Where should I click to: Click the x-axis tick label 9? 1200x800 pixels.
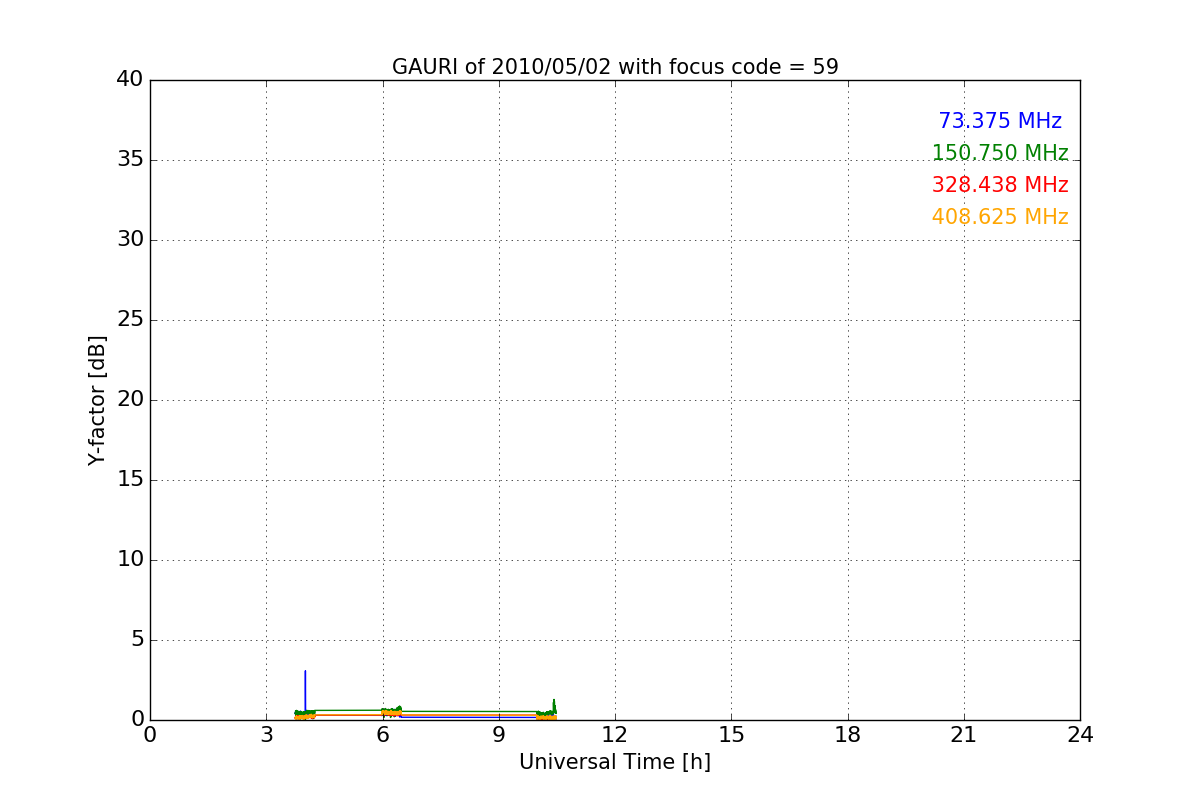point(499,735)
